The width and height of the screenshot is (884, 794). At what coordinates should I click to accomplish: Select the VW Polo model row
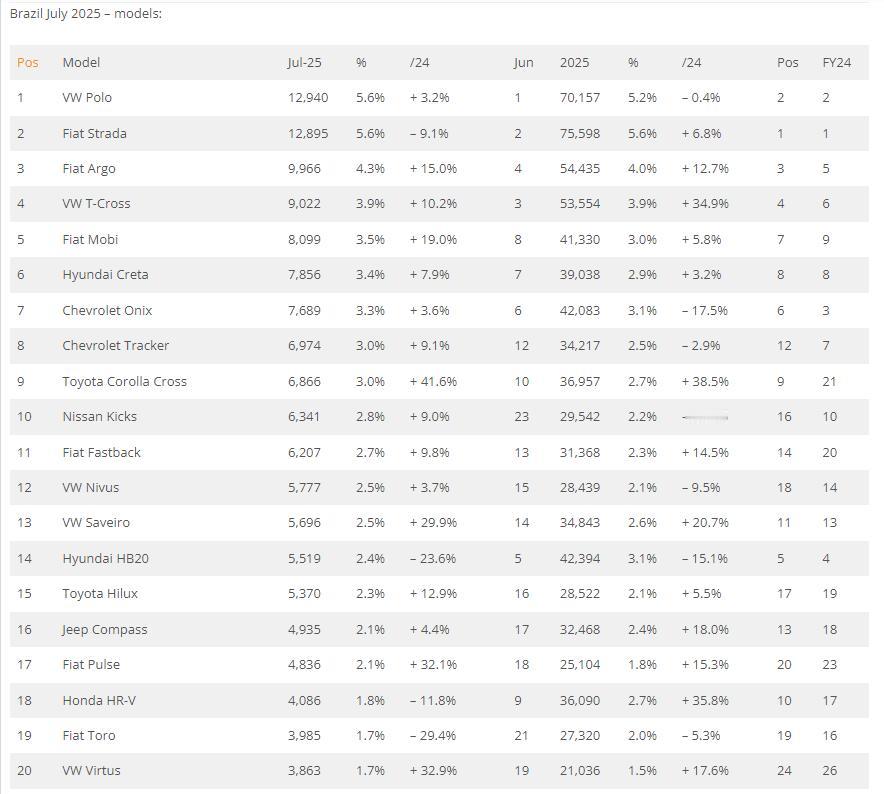[439, 98]
